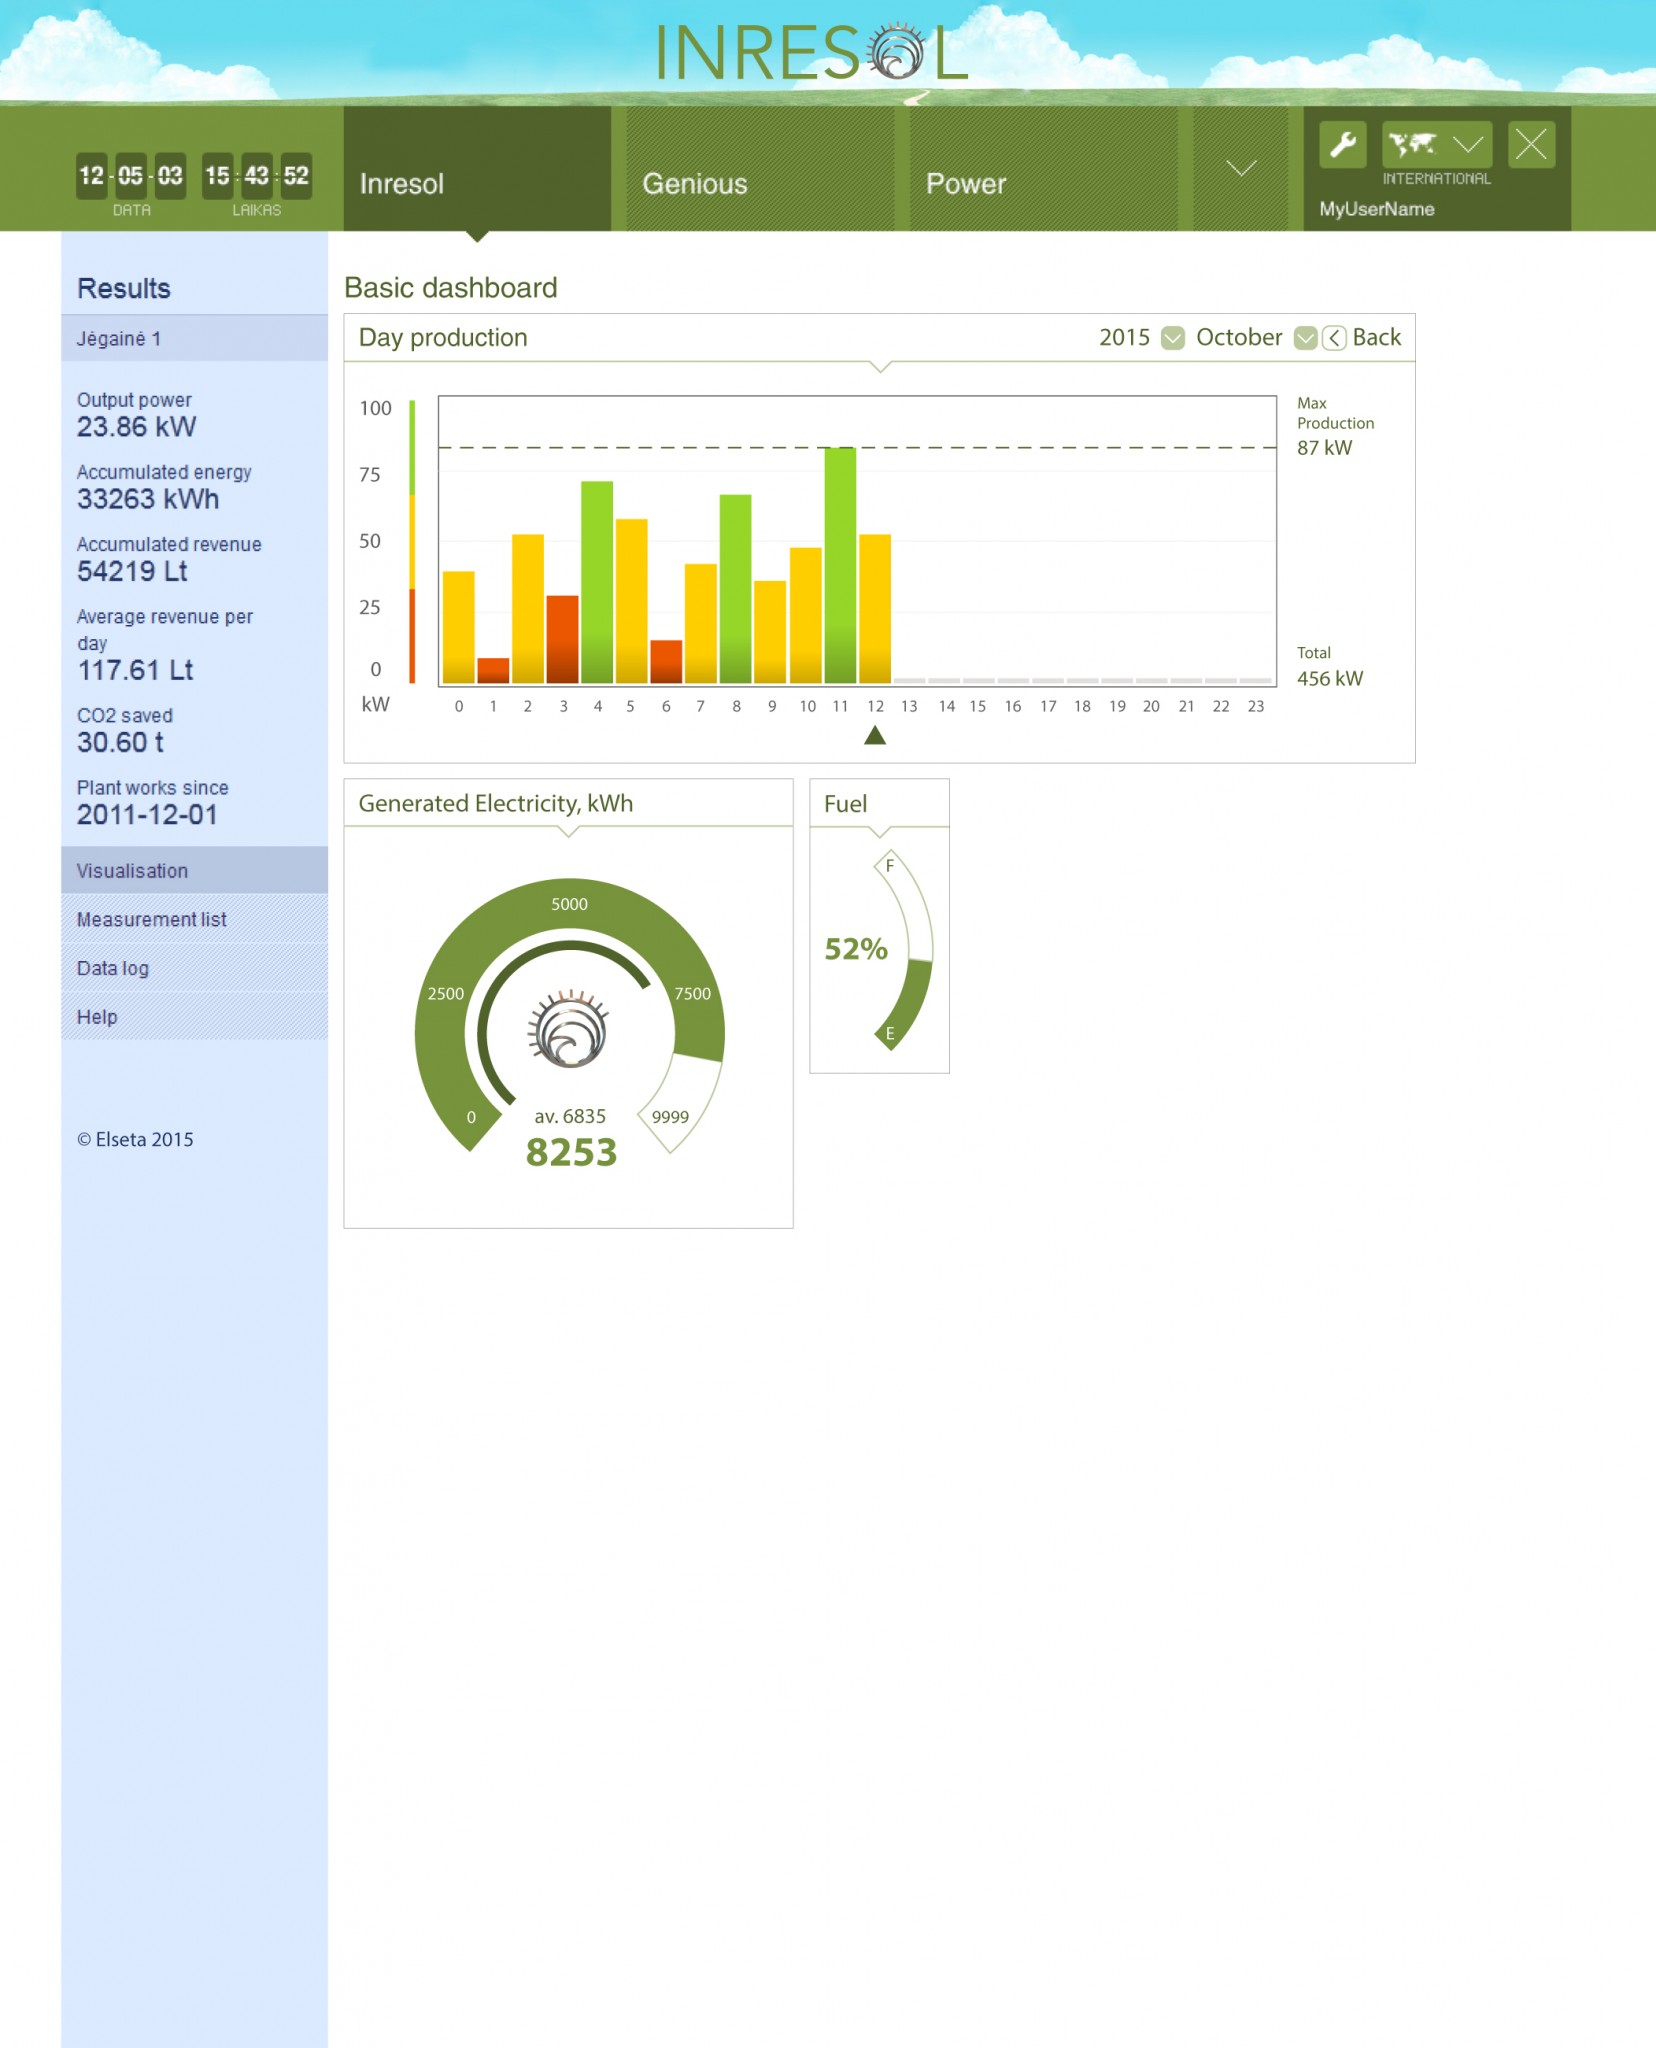Click the F marker on fuel gauge
The height and width of the screenshot is (2048, 1656).
889,865
